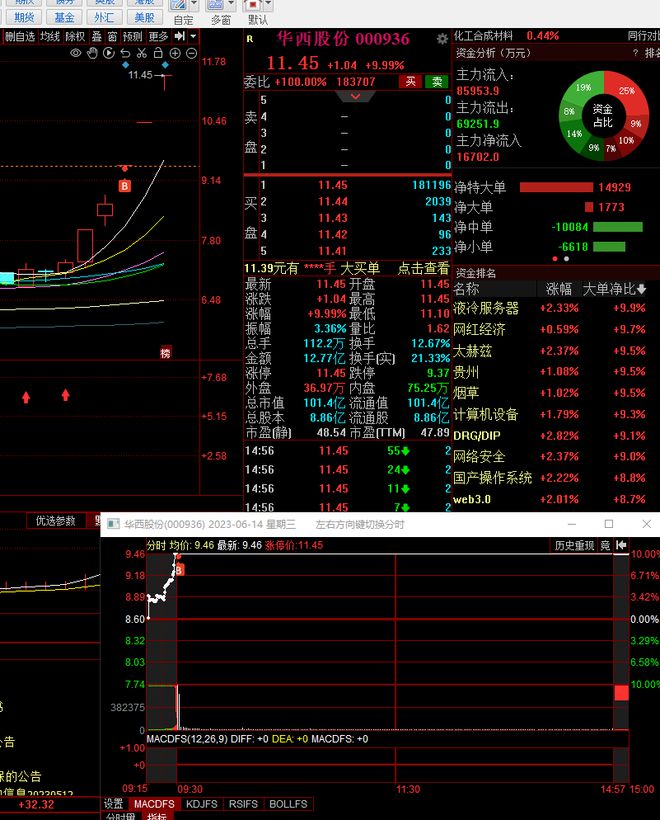
Task: Click 点击查看 to view large orders
Action: (x=423, y=268)
